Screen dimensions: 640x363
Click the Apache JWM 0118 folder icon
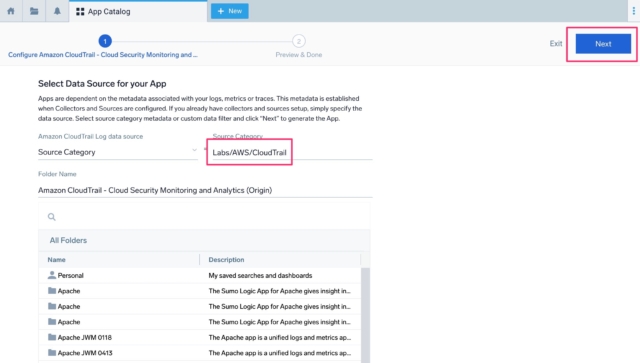[52, 337]
